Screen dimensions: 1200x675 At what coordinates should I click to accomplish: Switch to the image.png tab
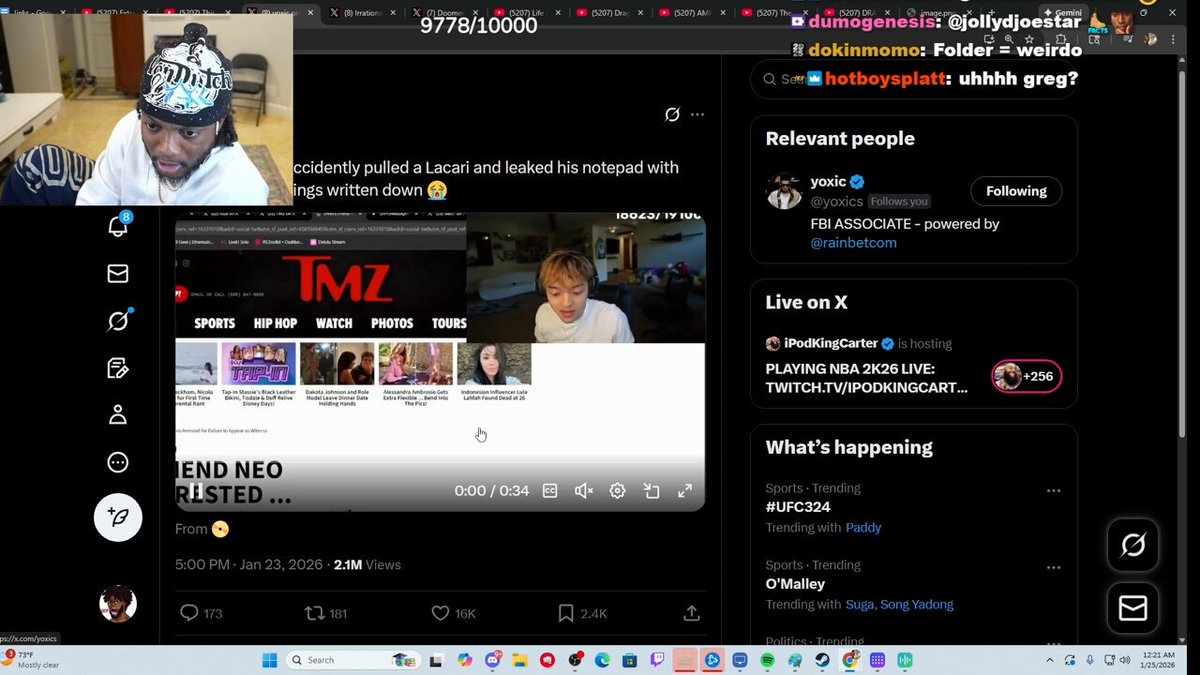[935, 13]
